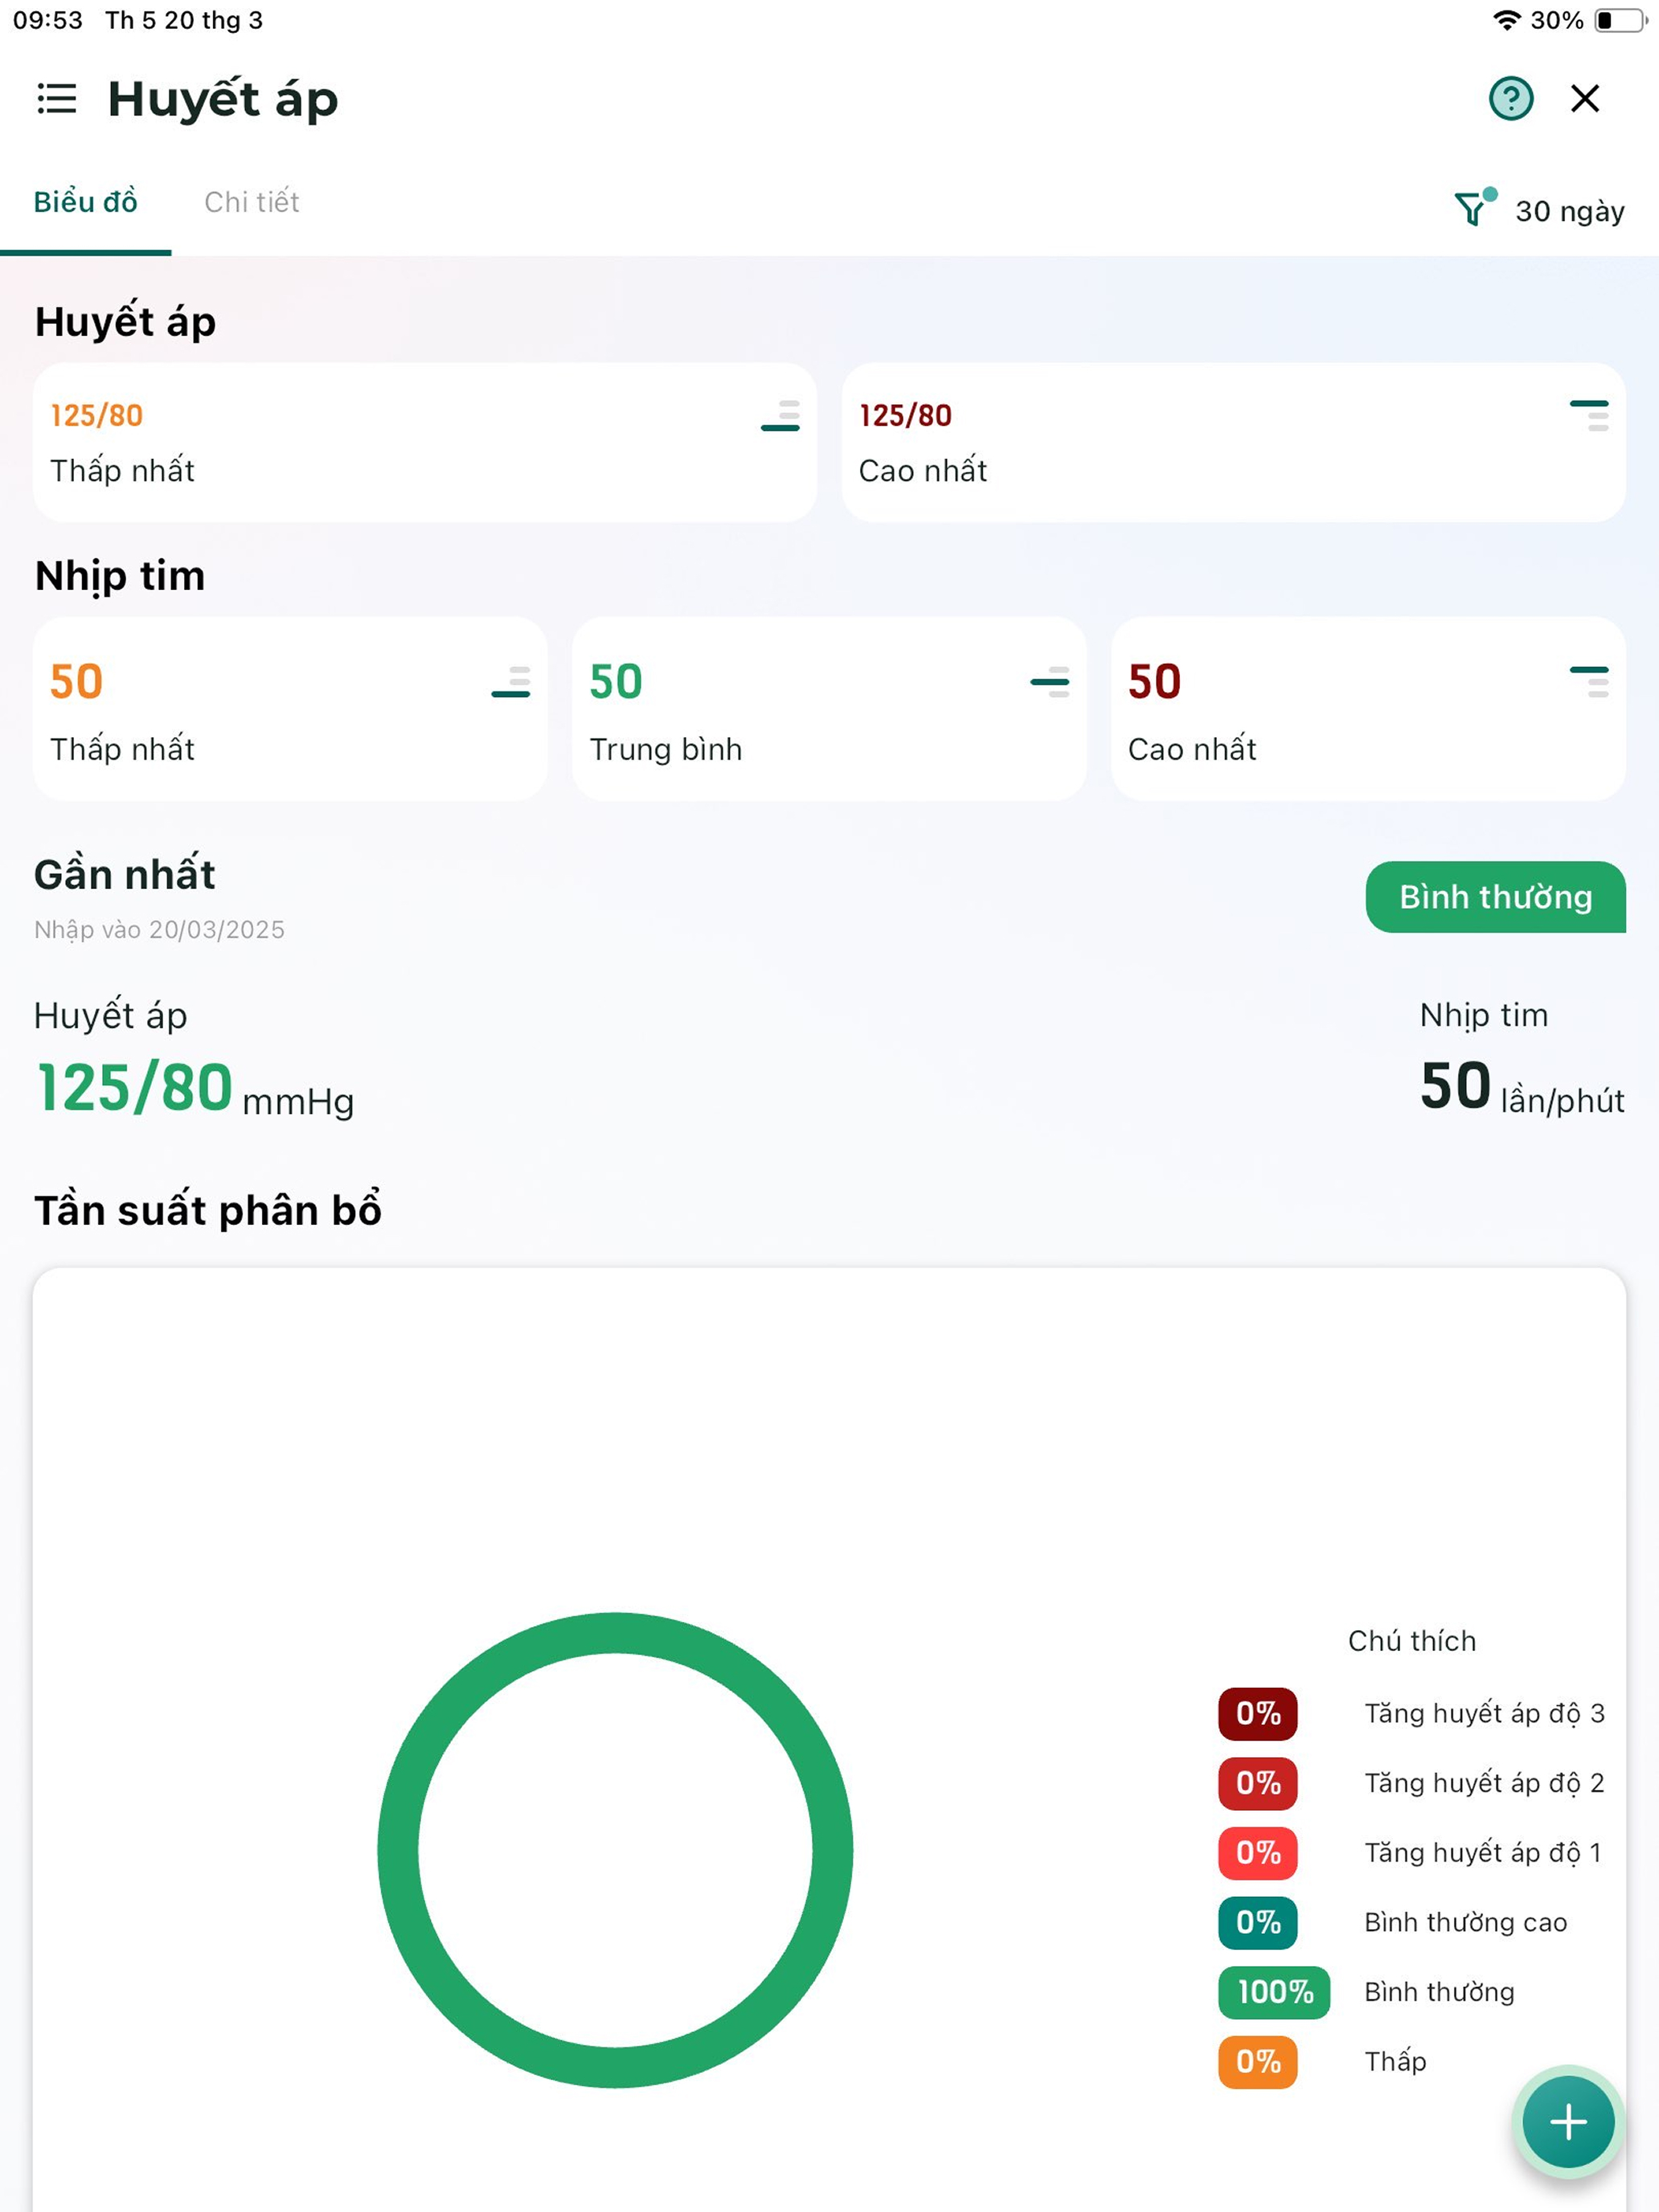Tap the highest-level icon on blood pressure Cao nhất card
1659x2212 pixels.
pos(1589,416)
